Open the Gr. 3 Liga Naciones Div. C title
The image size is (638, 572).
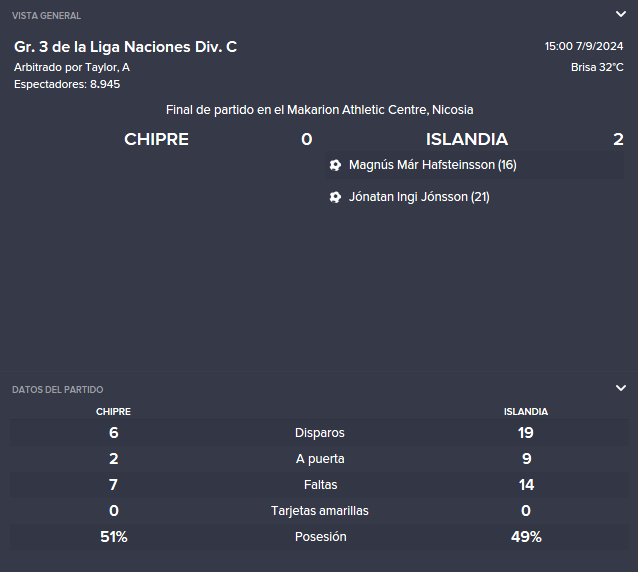pyautogui.click(x=125, y=47)
